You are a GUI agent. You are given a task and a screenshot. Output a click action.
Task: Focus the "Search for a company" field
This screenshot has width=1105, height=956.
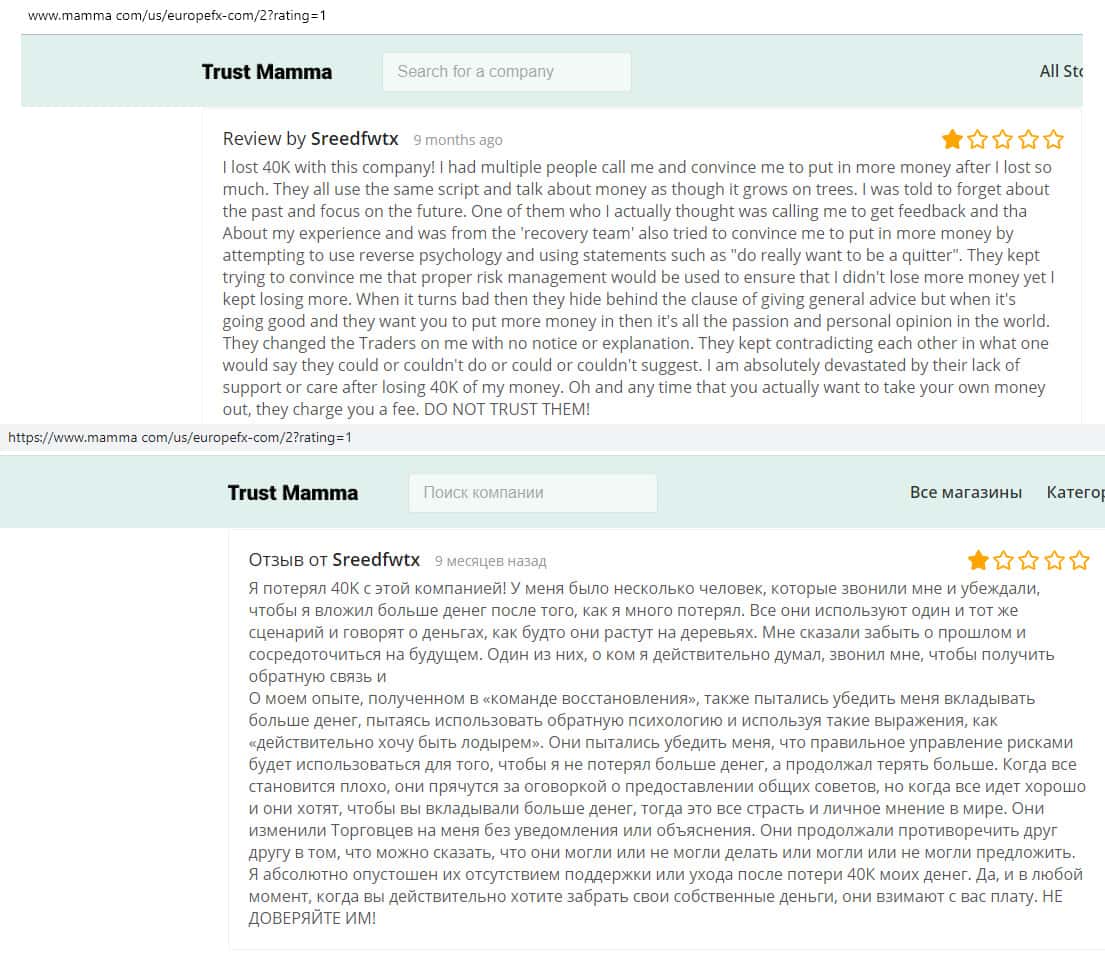coord(507,72)
